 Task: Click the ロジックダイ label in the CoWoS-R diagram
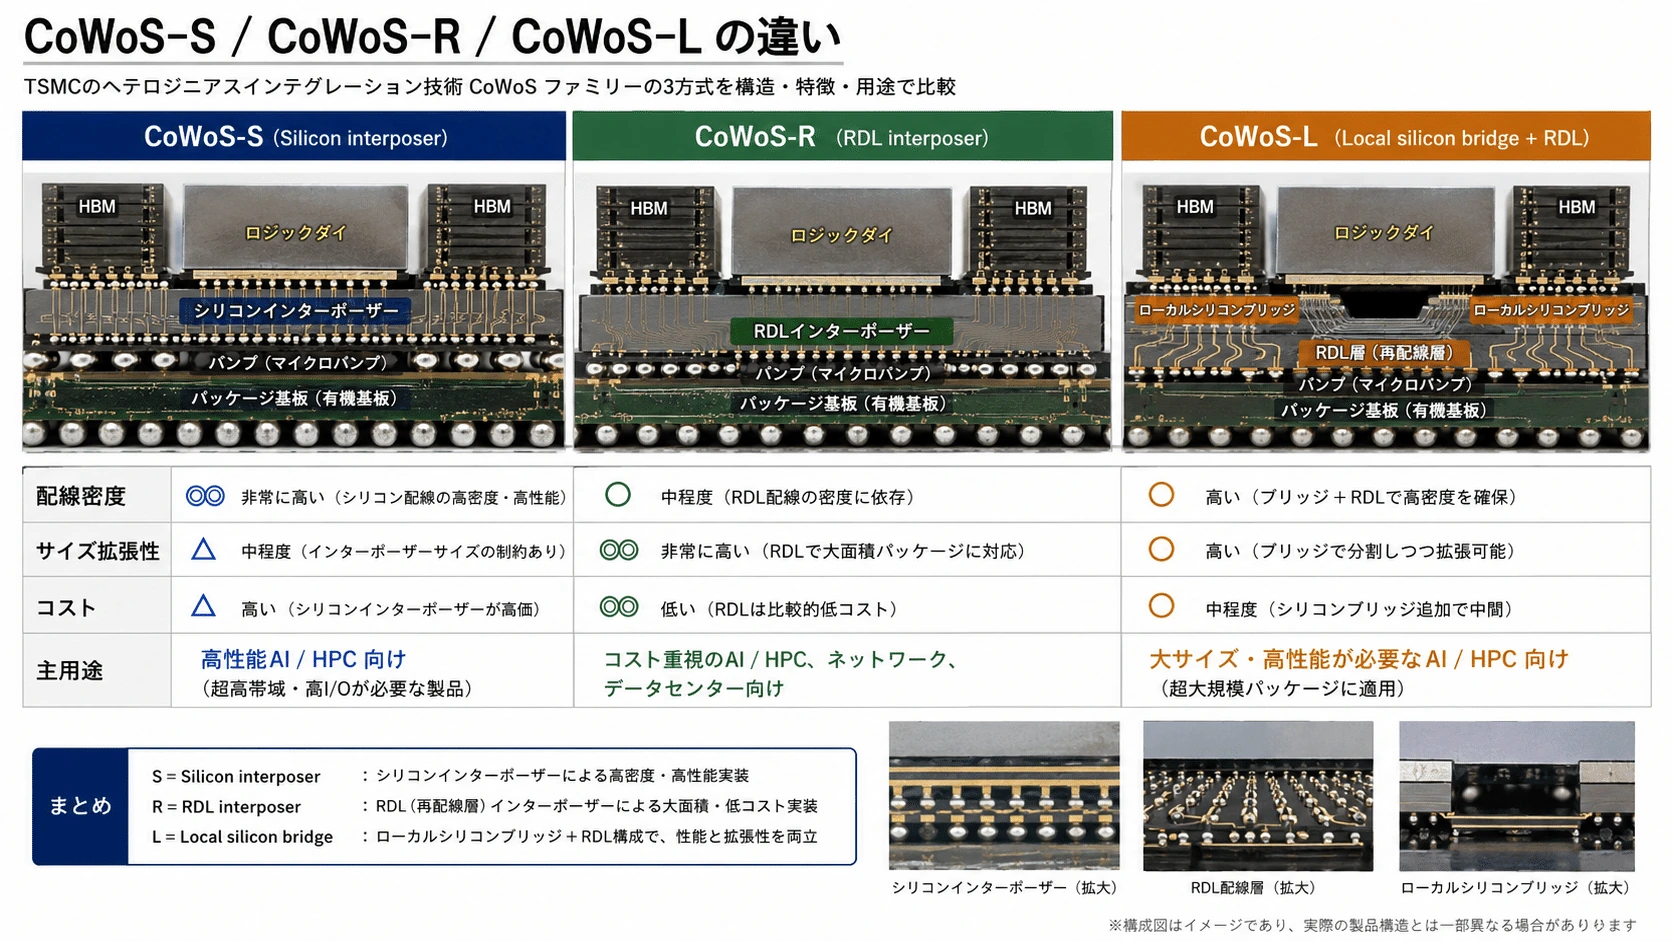tap(841, 235)
